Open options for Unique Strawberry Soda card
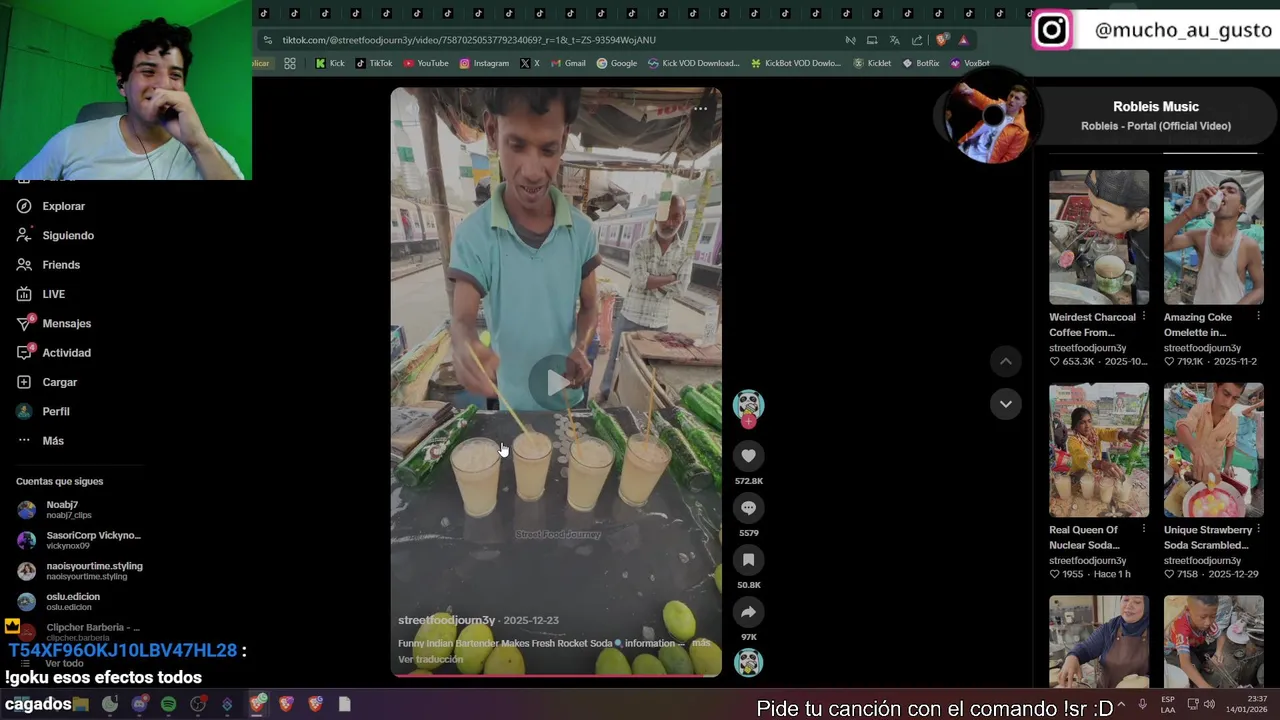Viewport: 1280px width, 720px height. 1259,530
